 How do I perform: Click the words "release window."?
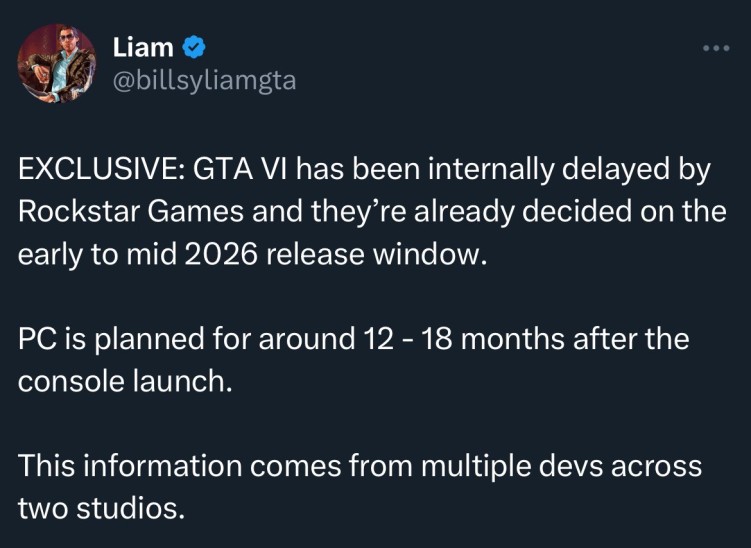[376, 254]
